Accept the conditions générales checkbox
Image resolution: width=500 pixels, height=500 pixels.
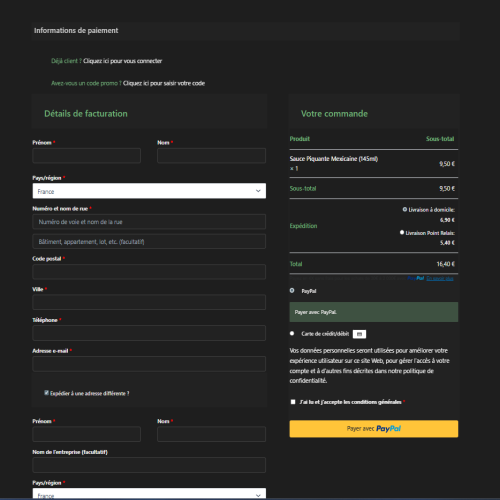(x=293, y=402)
